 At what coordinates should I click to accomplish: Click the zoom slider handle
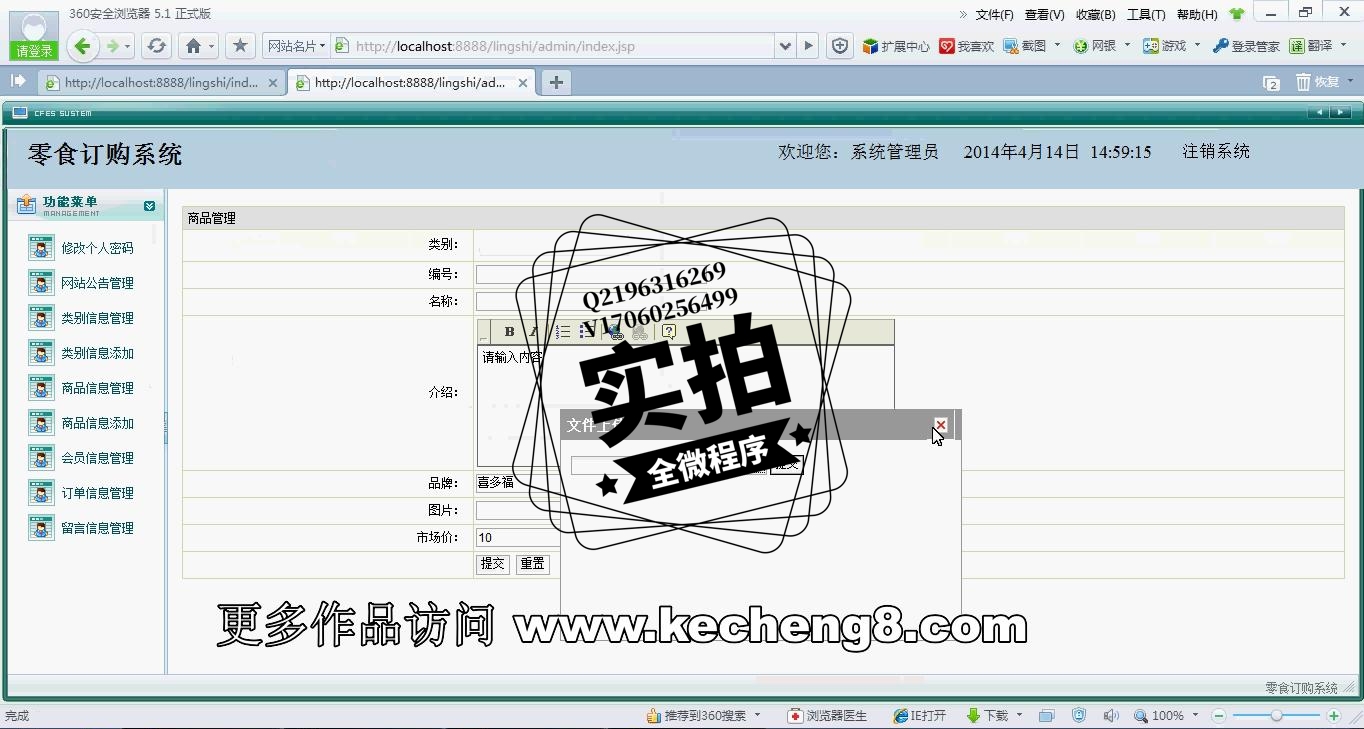pyautogui.click(x=1276, y=716)
